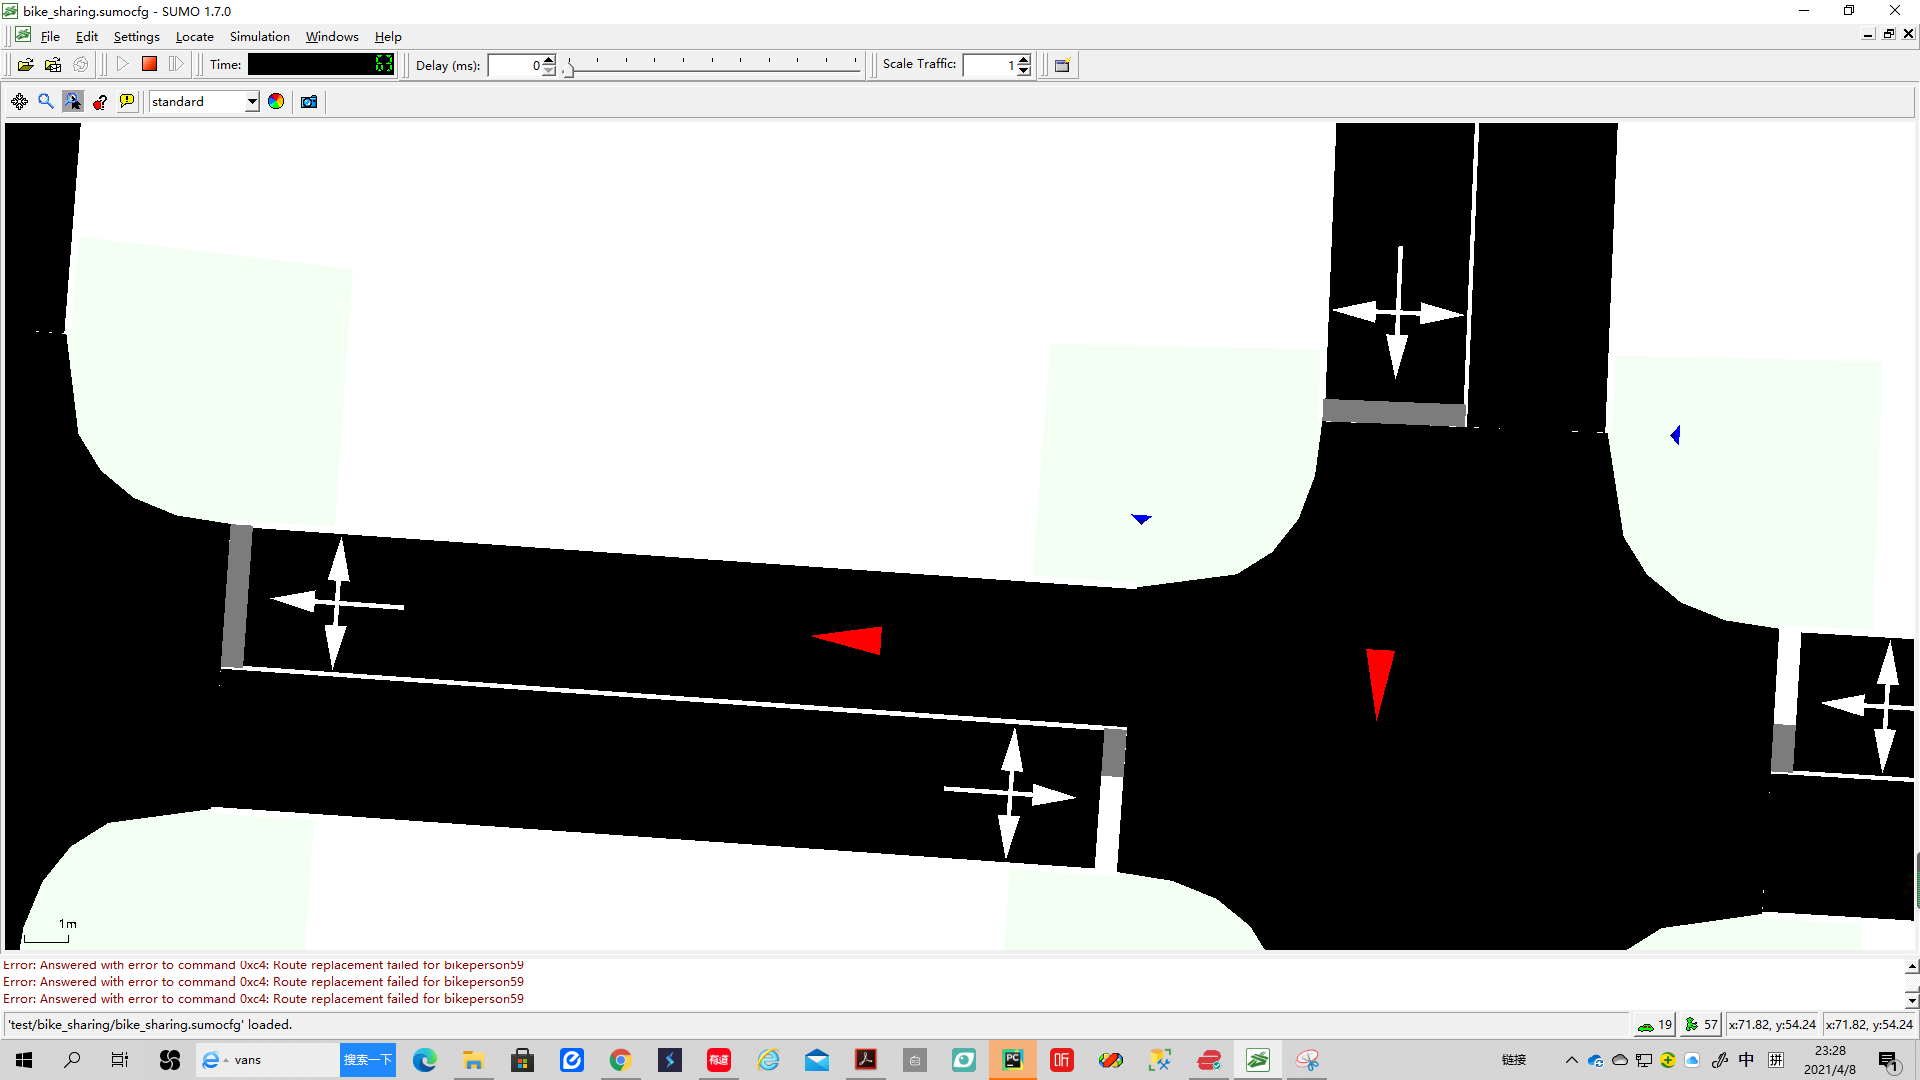Image resolution: width=1920 pixels, height=1080 pixels.
Task: Open the Simulation menu
Action: click(259, 36)
